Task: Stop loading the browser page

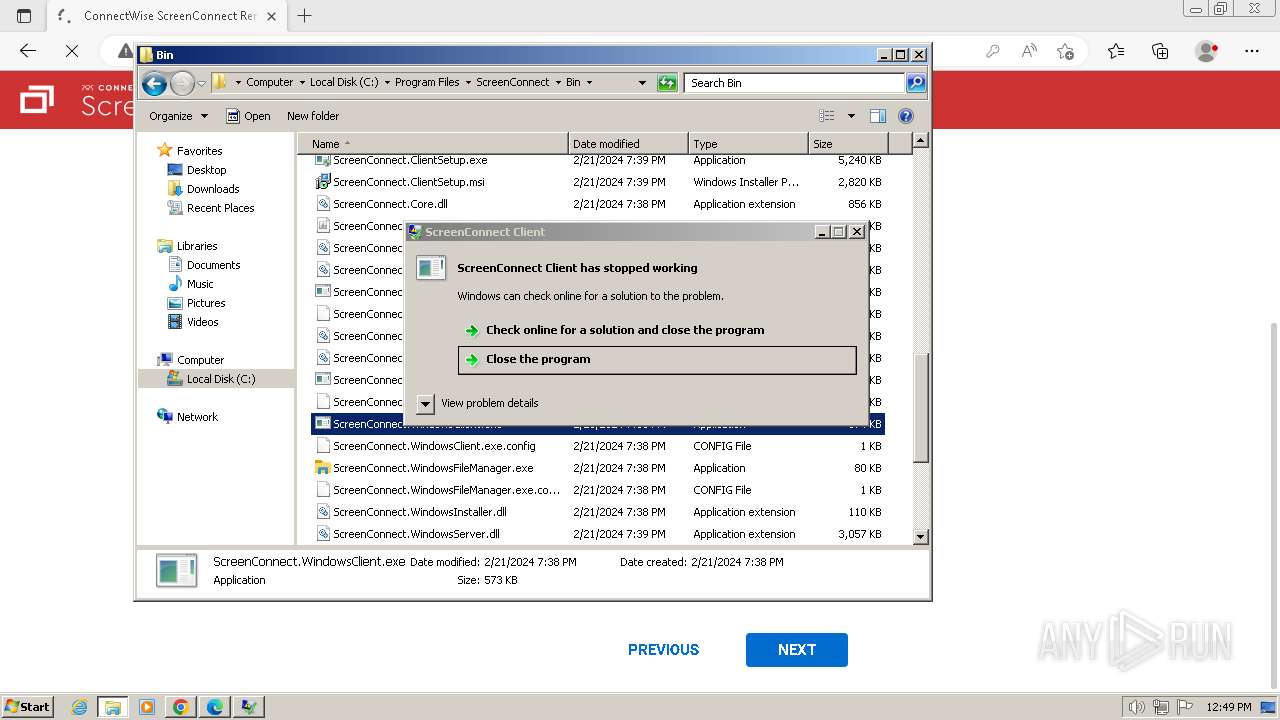Action: [x=72, y=51]
